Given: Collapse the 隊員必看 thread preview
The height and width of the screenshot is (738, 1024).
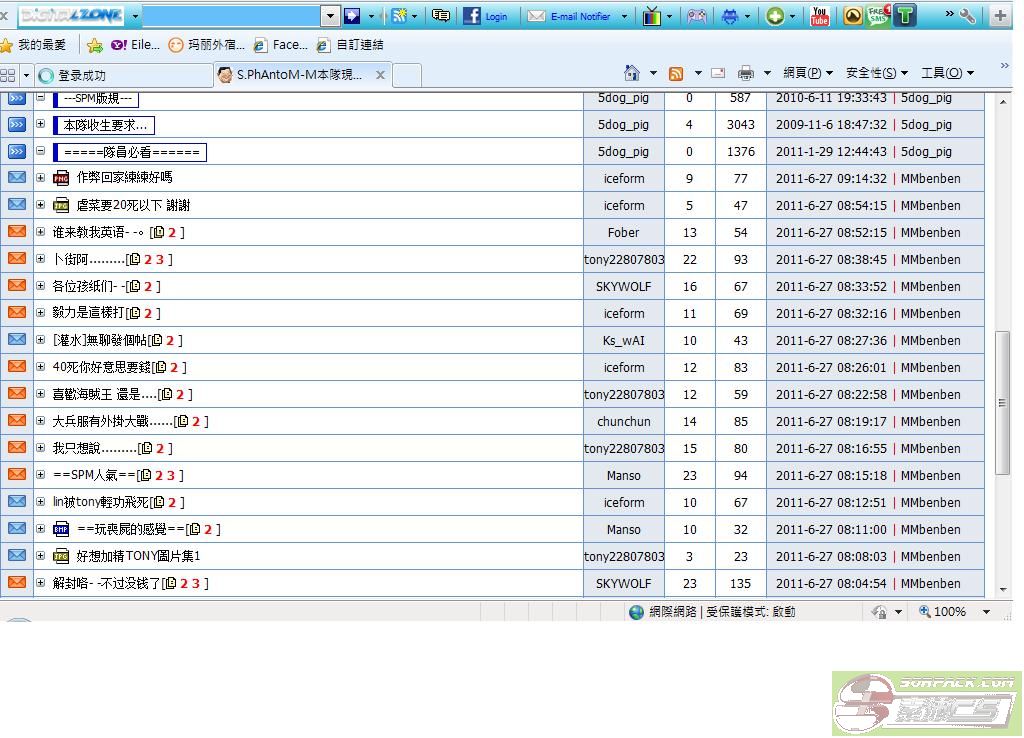Looking at the screenshot, I should click(41, 152).
